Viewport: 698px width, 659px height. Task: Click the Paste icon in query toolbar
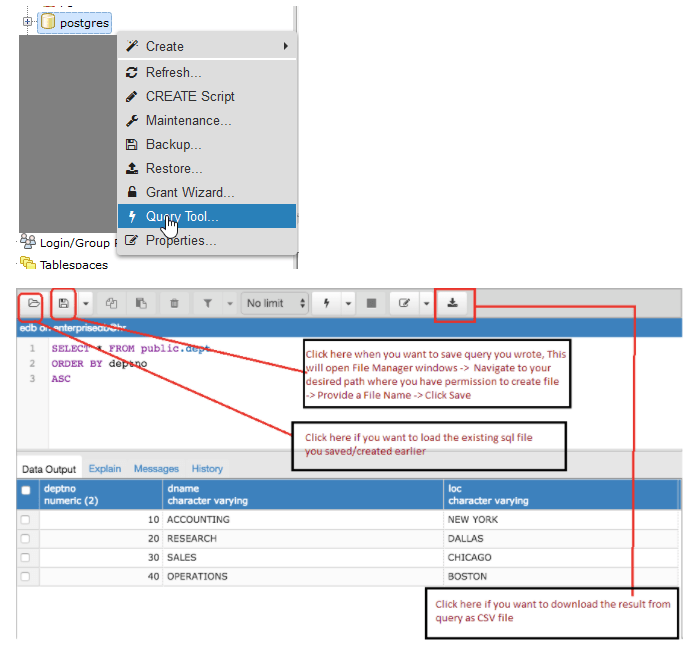[141, 303]
